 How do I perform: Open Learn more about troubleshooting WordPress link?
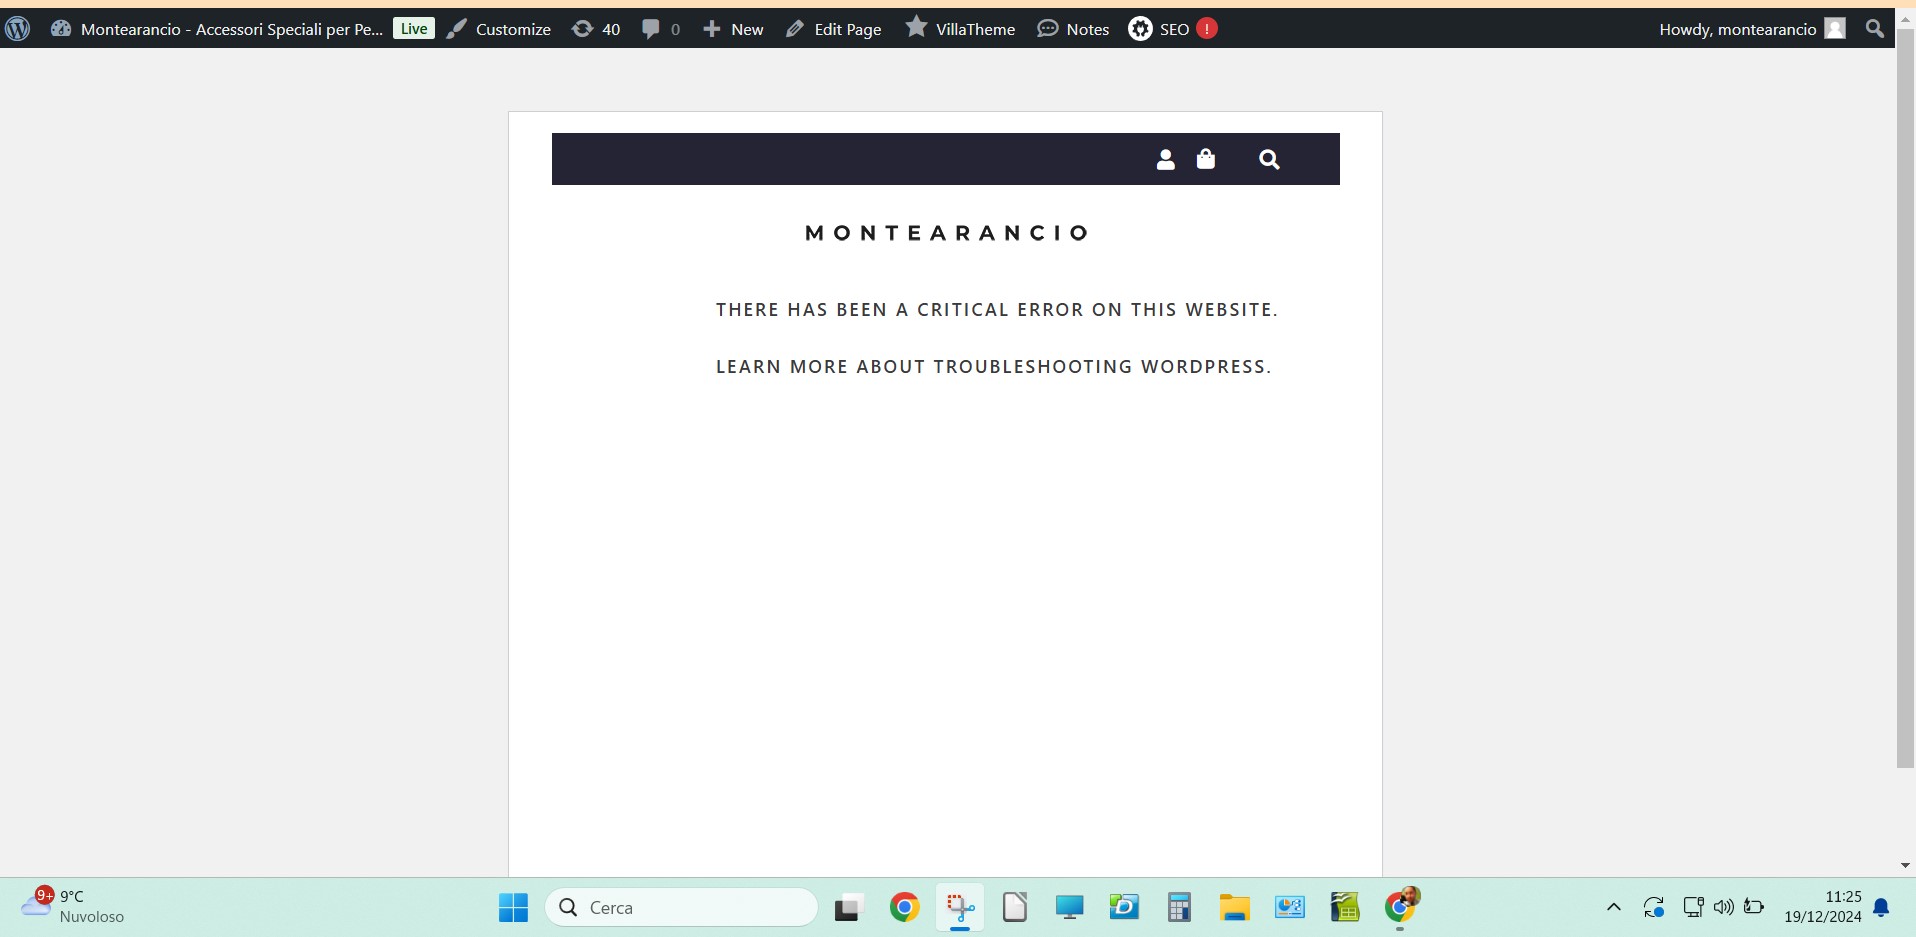pos(993,367)
